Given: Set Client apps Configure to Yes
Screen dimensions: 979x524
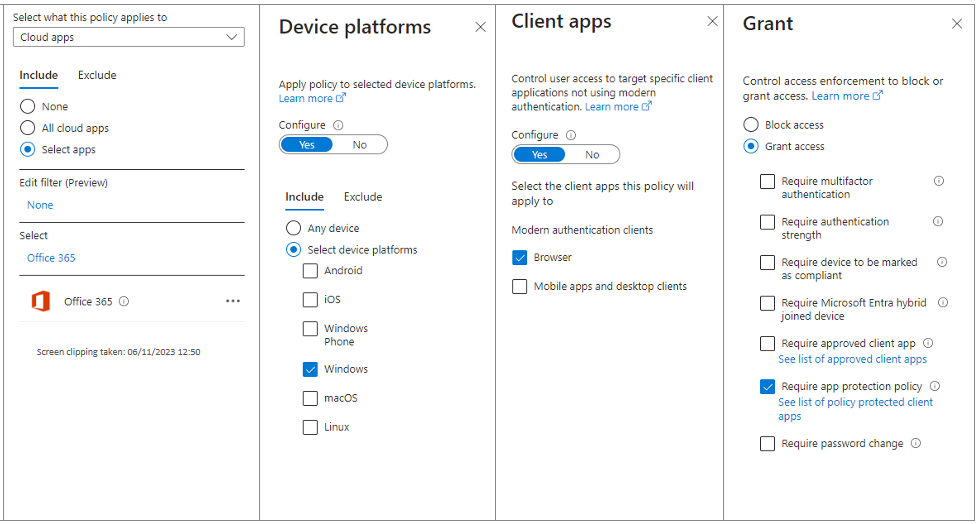Looking at the screenshot, I should (539, 155).
